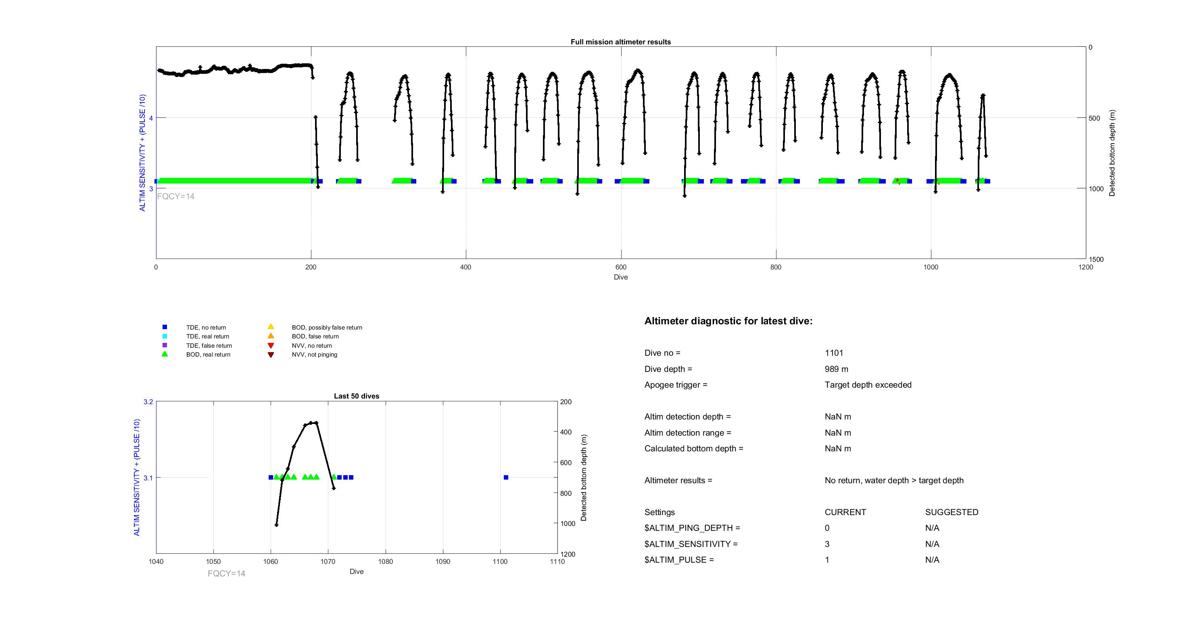1200x622 pixels.
Task: Click the 'Dive' x-axis label of the last 50 dives plot
Action: 357,572
